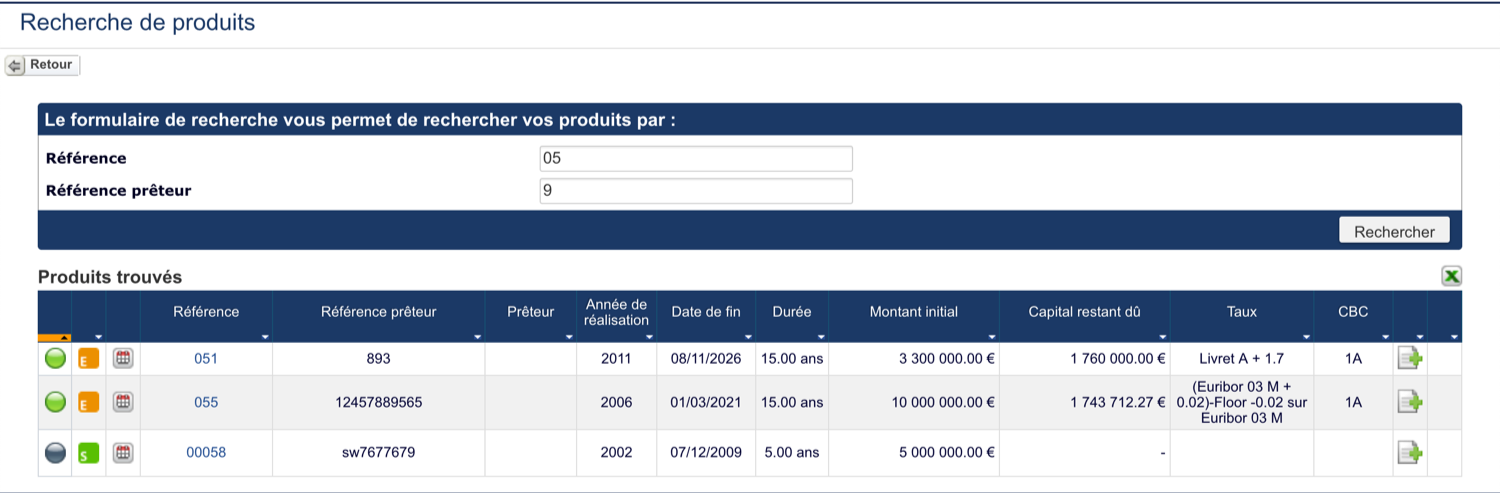Open Référence prêteur column dropdown arrow
1500x493 pixels.
click(478, 337)
